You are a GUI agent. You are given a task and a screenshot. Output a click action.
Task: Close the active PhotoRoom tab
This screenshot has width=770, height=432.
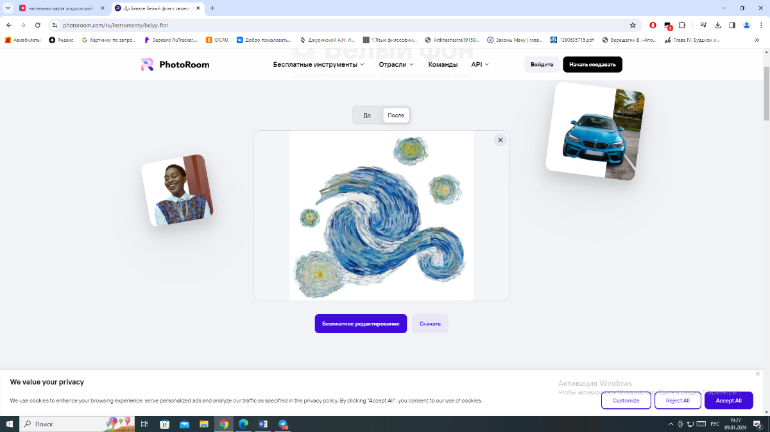[x=198, y=8]
